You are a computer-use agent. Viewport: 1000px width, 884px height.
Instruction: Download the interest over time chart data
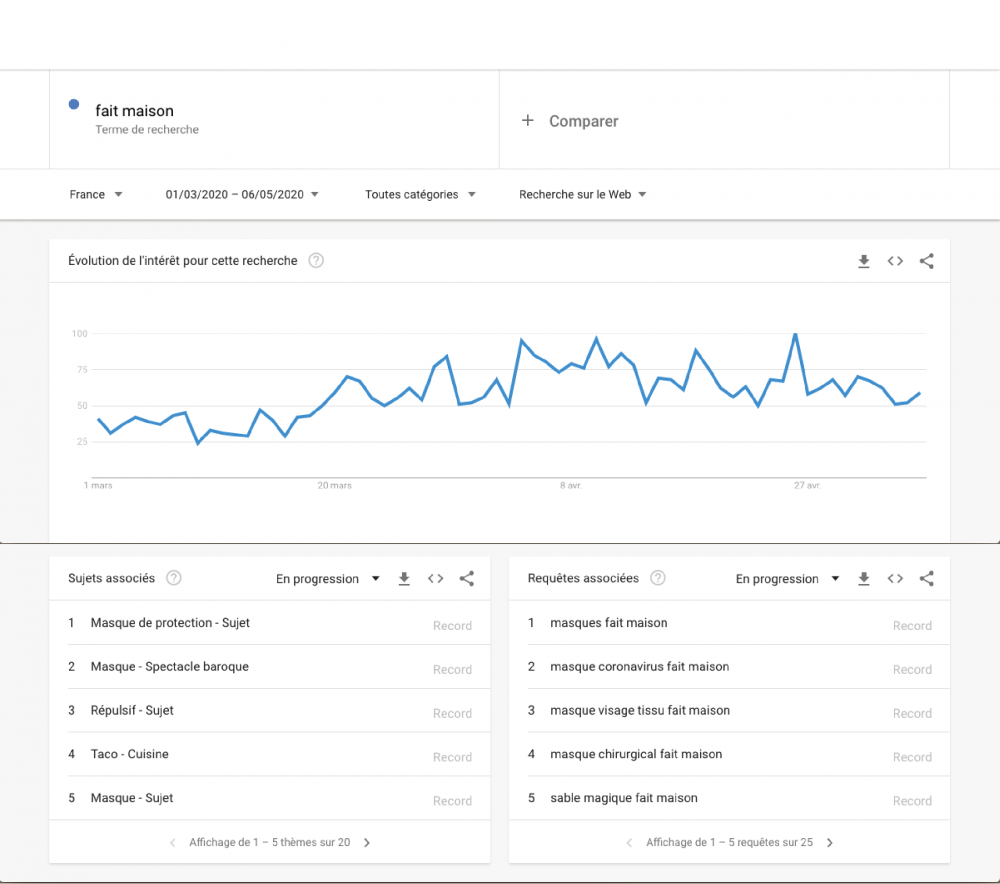click(864, 261)
